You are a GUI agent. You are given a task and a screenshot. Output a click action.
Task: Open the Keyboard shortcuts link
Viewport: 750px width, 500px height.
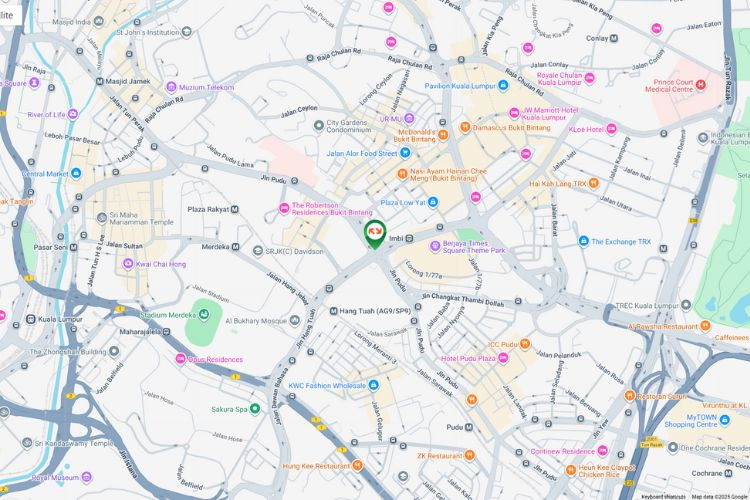(x=663, y=497)
